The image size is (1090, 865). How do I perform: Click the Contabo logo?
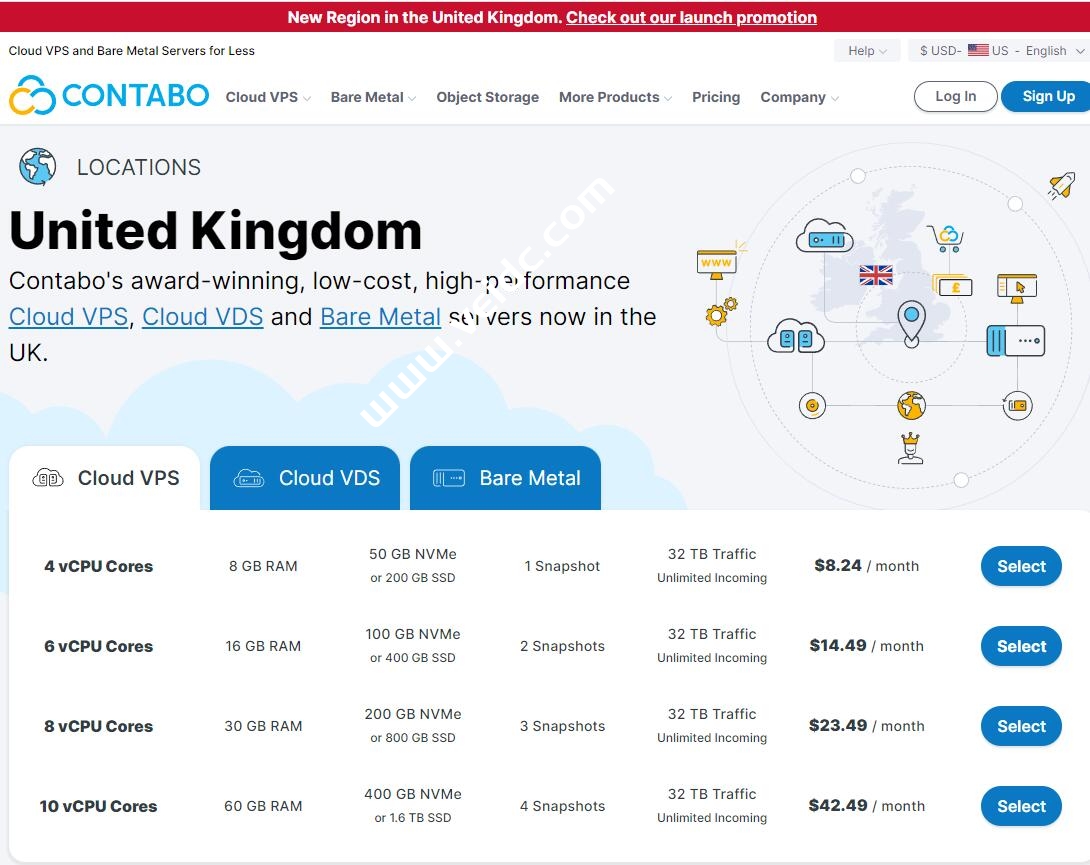[x=108, y=95]
